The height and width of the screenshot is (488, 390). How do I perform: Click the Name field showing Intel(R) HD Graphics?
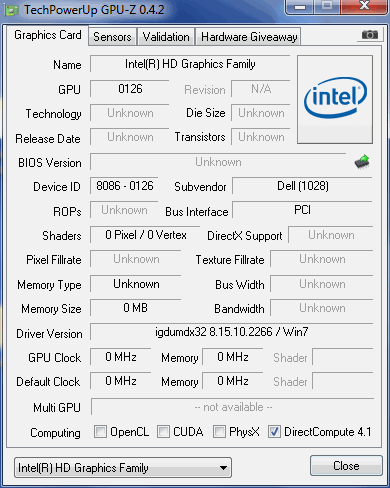coord(190,64)
